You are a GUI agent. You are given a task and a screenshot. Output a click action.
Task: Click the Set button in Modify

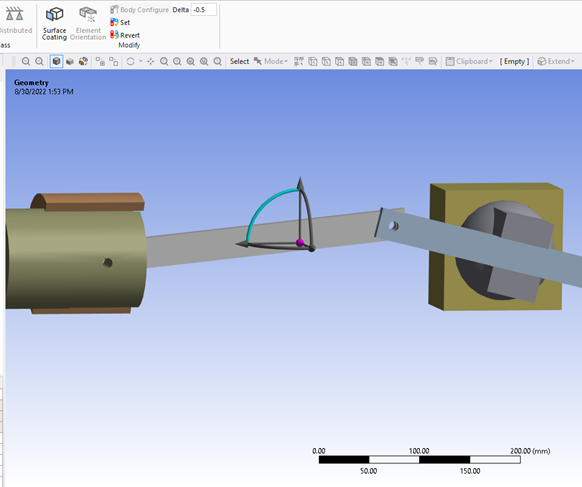tap(120, 22)
